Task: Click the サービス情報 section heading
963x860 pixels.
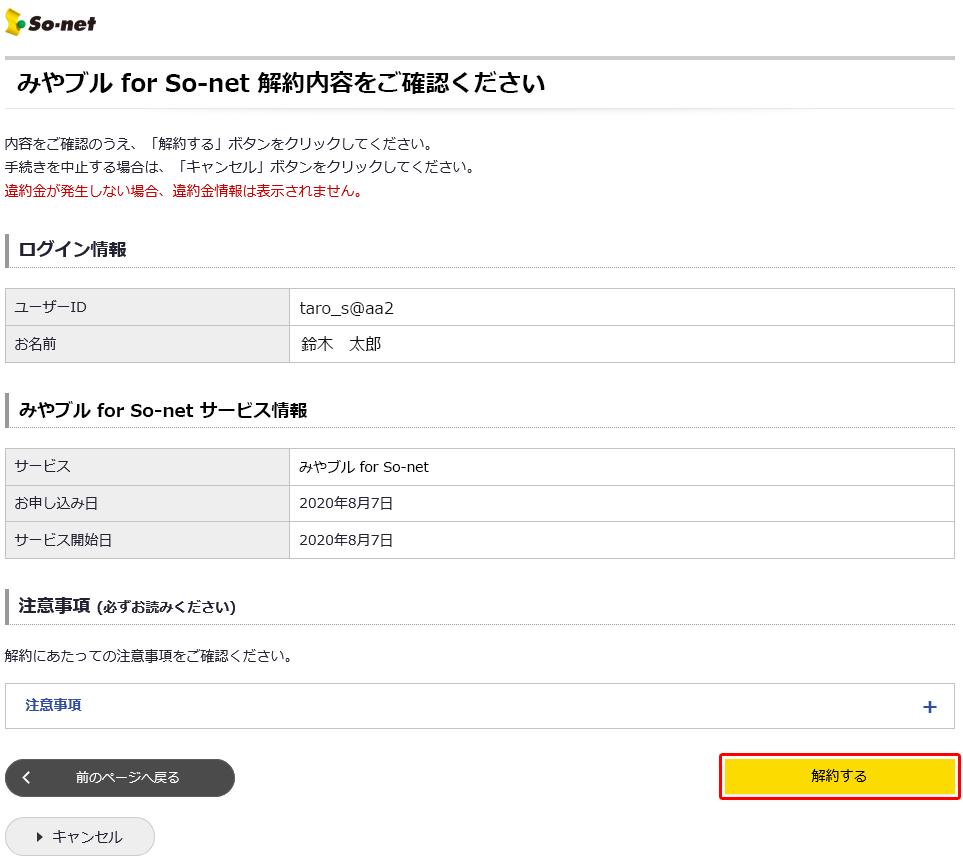Action: click(162, 411)
